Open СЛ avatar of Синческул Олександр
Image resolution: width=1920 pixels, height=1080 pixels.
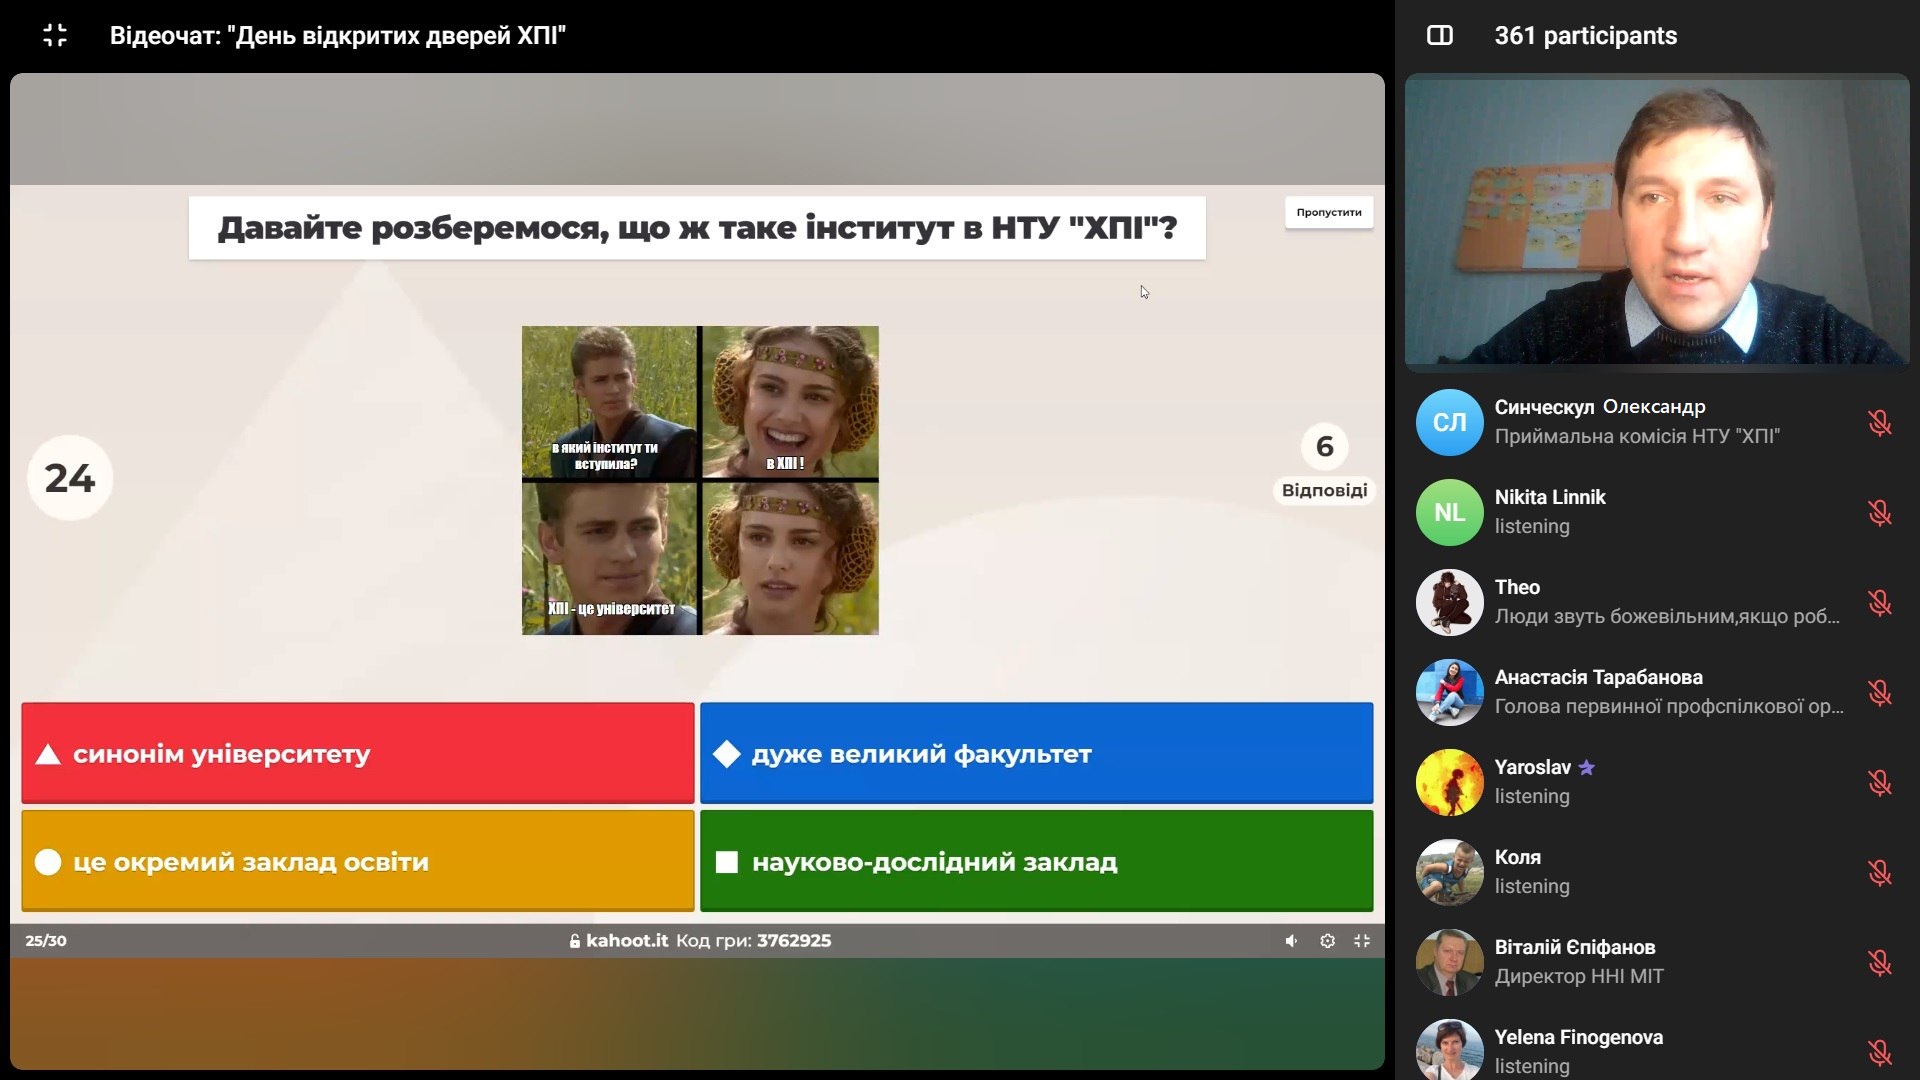click(1449, 422)
